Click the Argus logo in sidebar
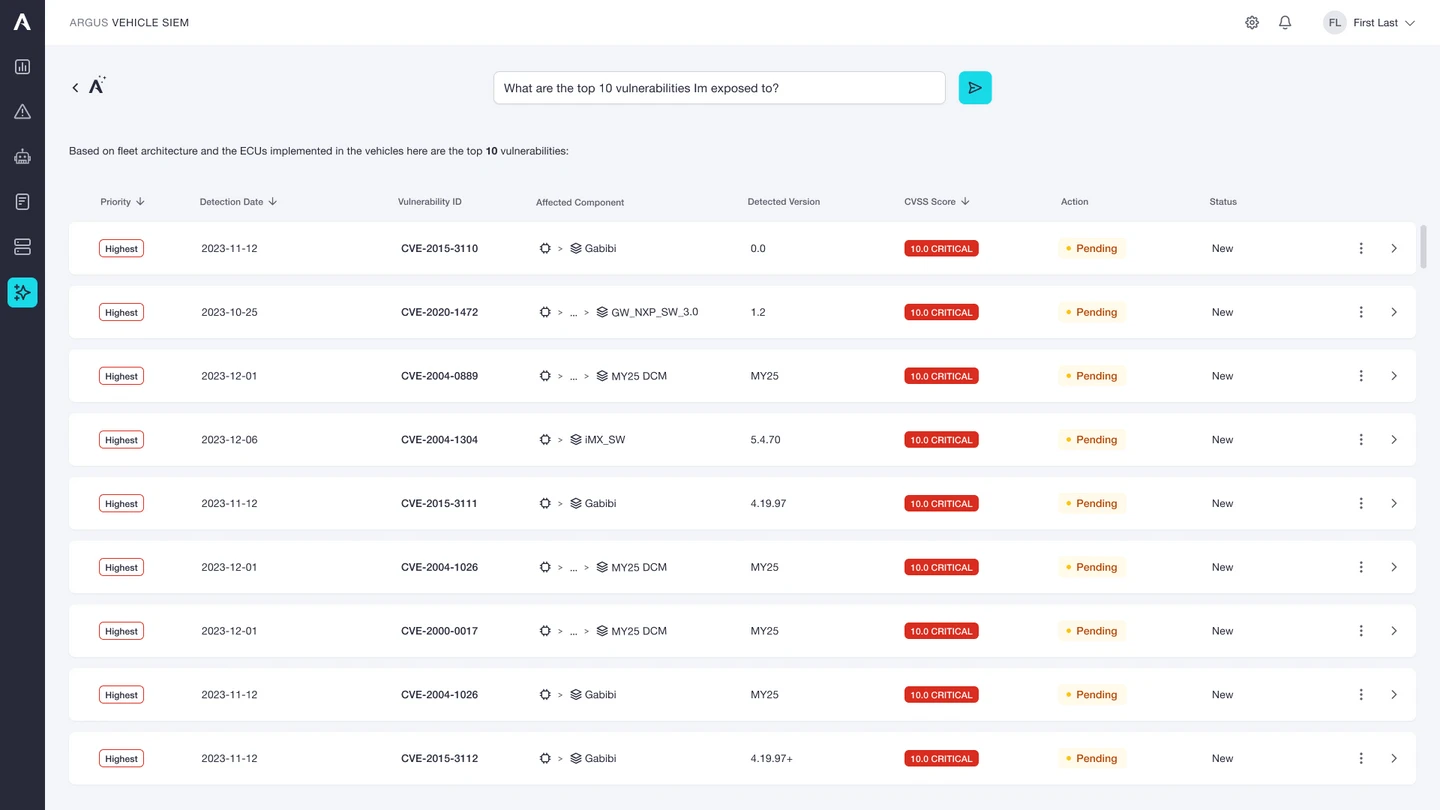The image size is (1440, 810). click(22, 22)
